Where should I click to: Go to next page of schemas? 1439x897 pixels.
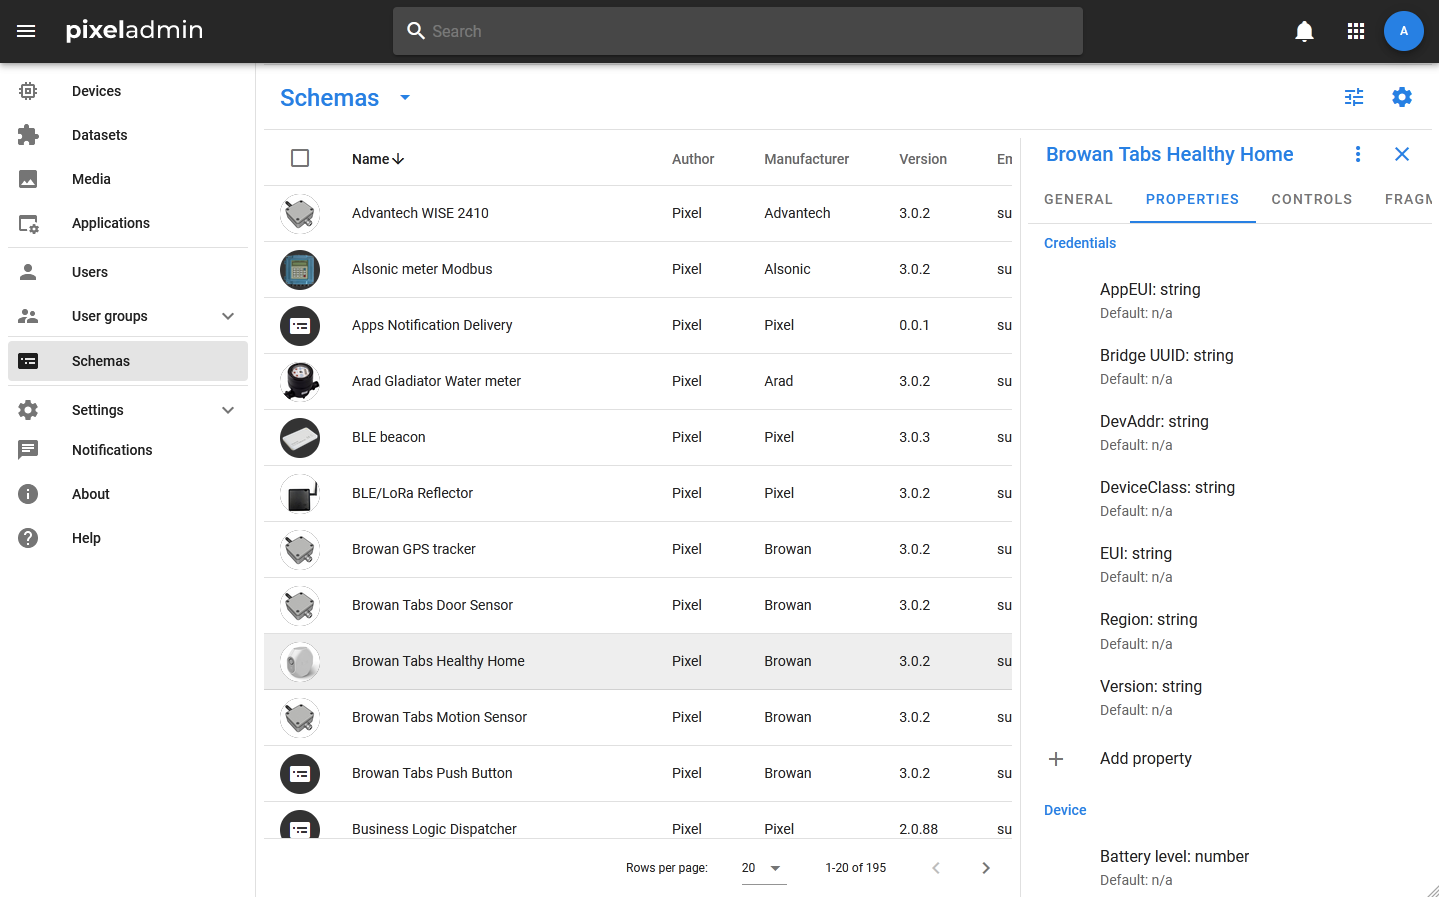point(986,868)
